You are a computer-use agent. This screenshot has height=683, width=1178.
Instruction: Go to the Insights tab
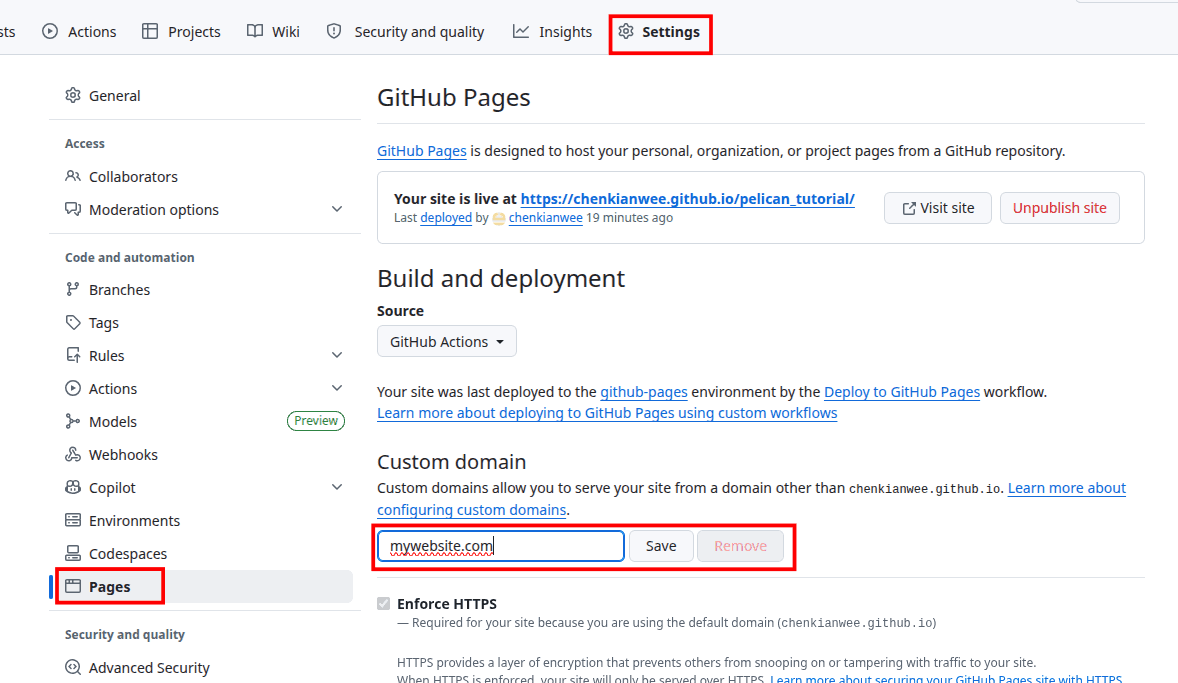[552, 32]
